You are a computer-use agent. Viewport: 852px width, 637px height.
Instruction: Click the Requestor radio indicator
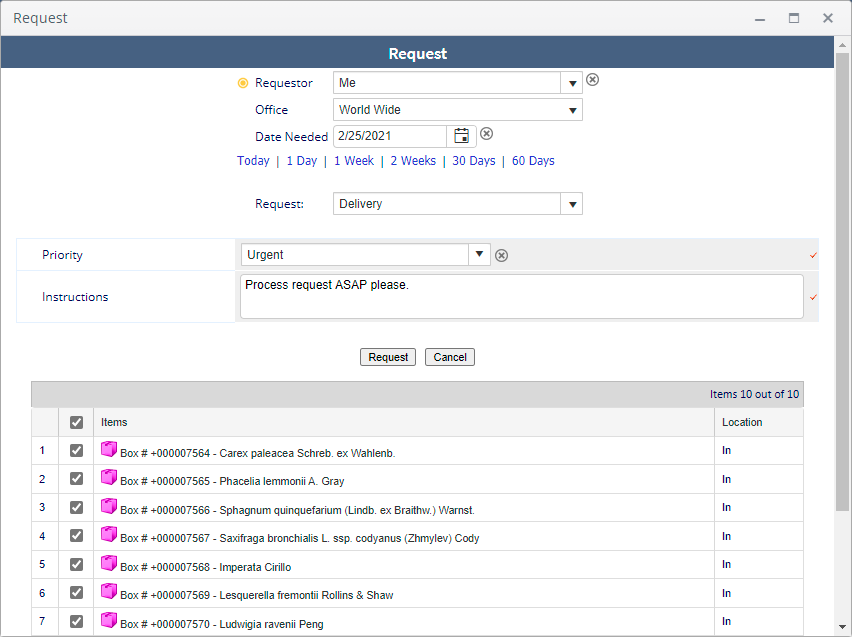click(243, 83)
